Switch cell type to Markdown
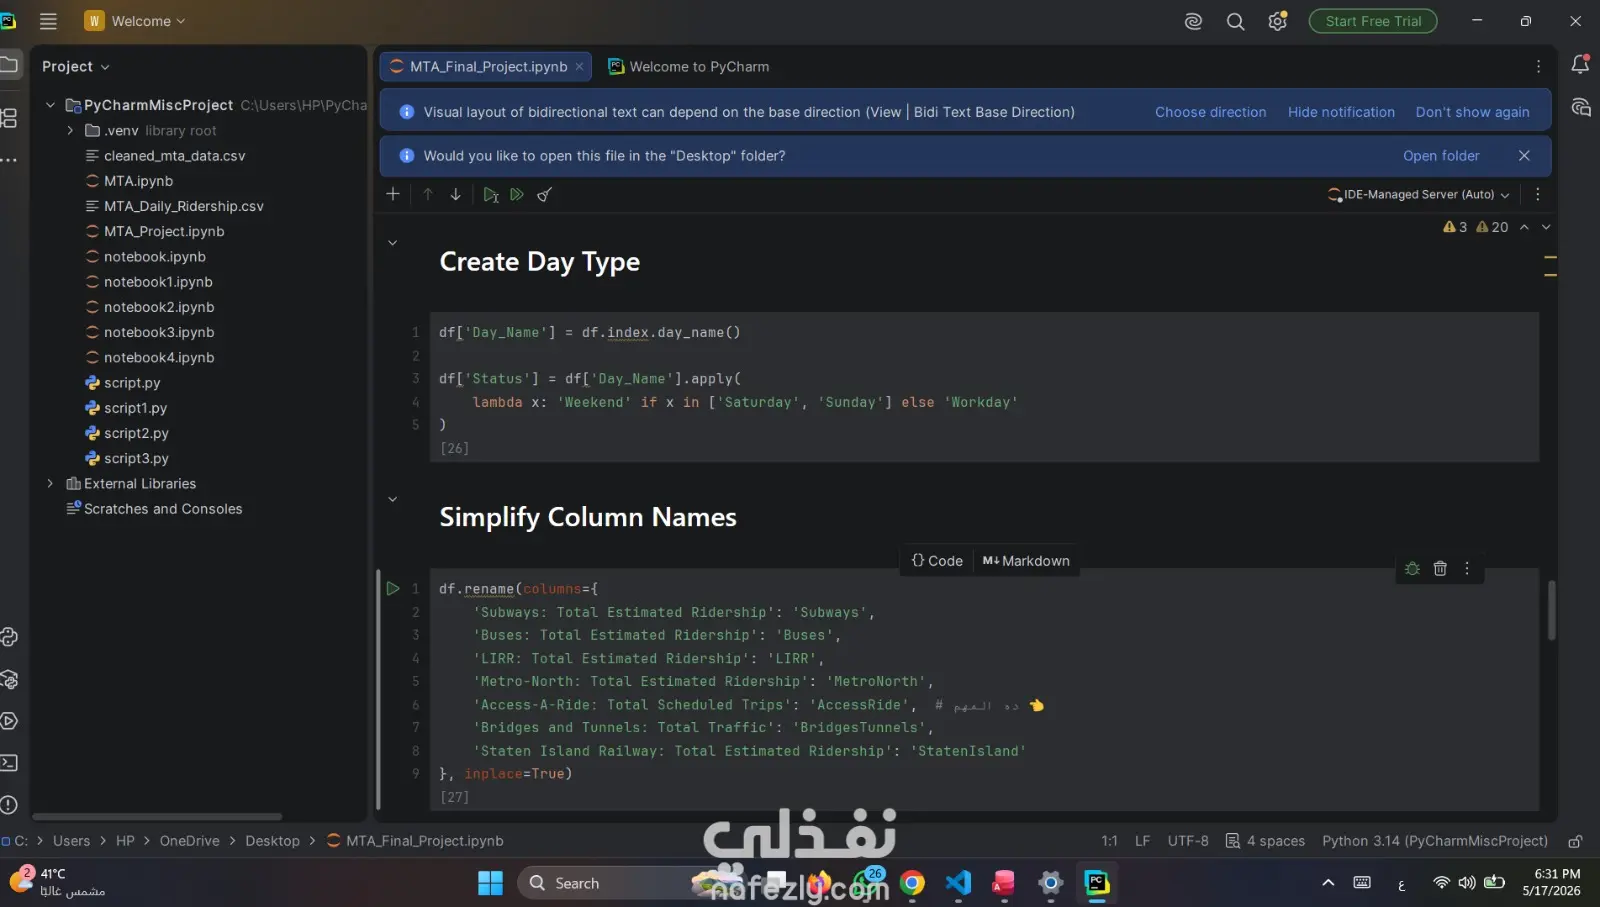The image size is (1600, 907). (x=1026, y=561)
